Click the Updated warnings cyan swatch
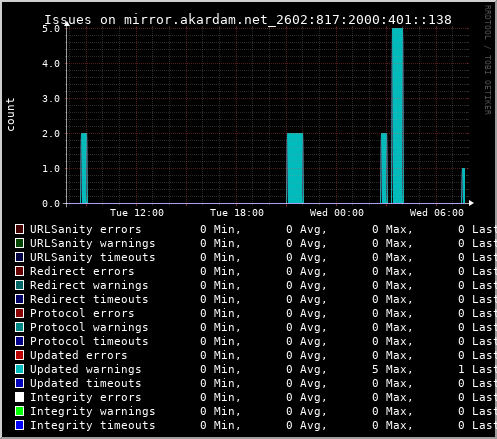Image resolution: width=497 pixels, height=439 pixels. [19, 369]
